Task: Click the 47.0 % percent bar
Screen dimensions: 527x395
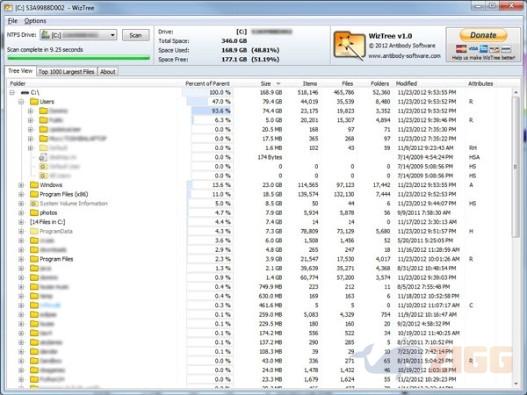Action: point(209,102)
